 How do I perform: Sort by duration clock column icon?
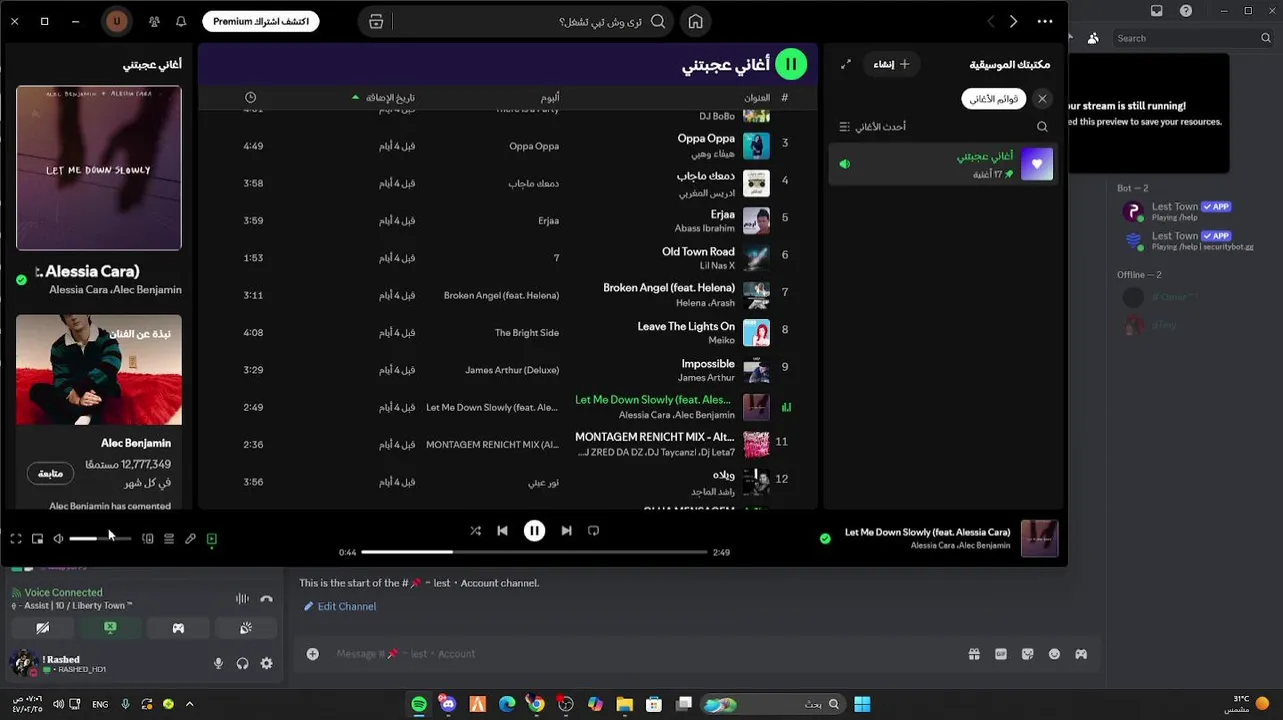point(250,97)
